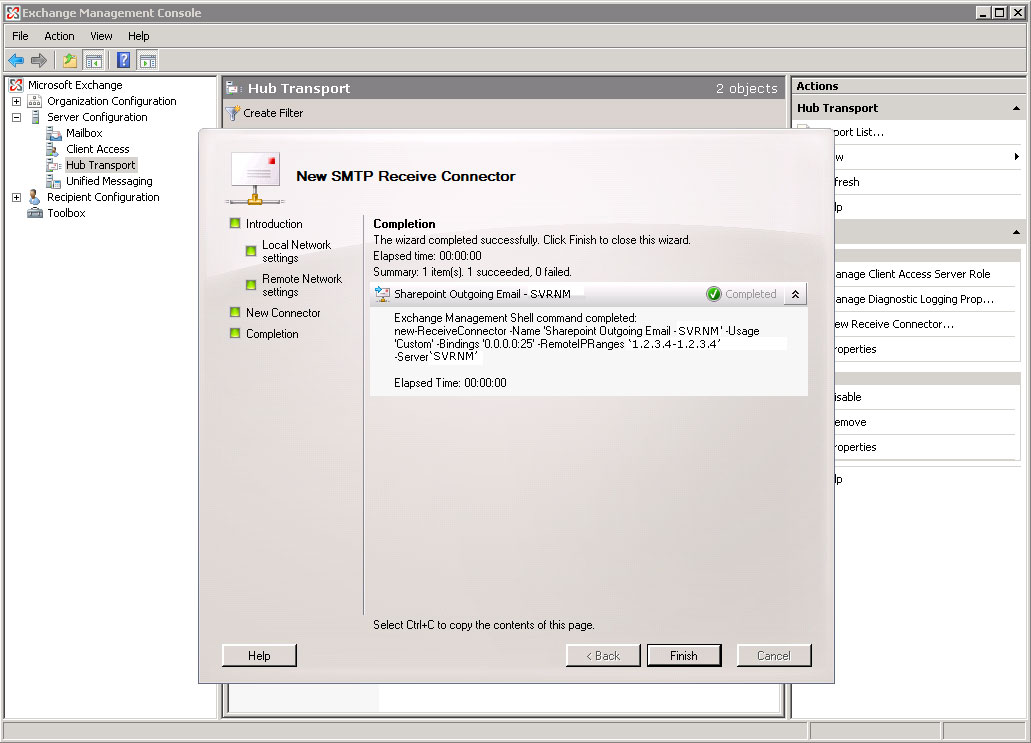Click the Back button in wizard

(603, 656)
